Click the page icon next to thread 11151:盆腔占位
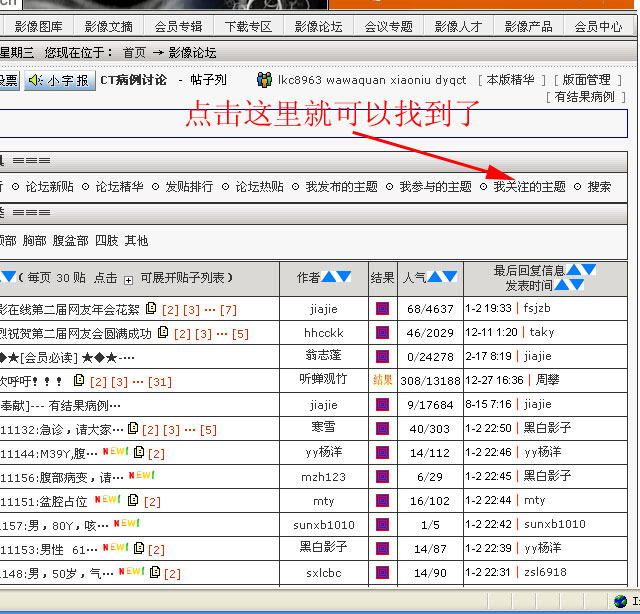This screenshot has height=614, width=640. click(134, 500)
